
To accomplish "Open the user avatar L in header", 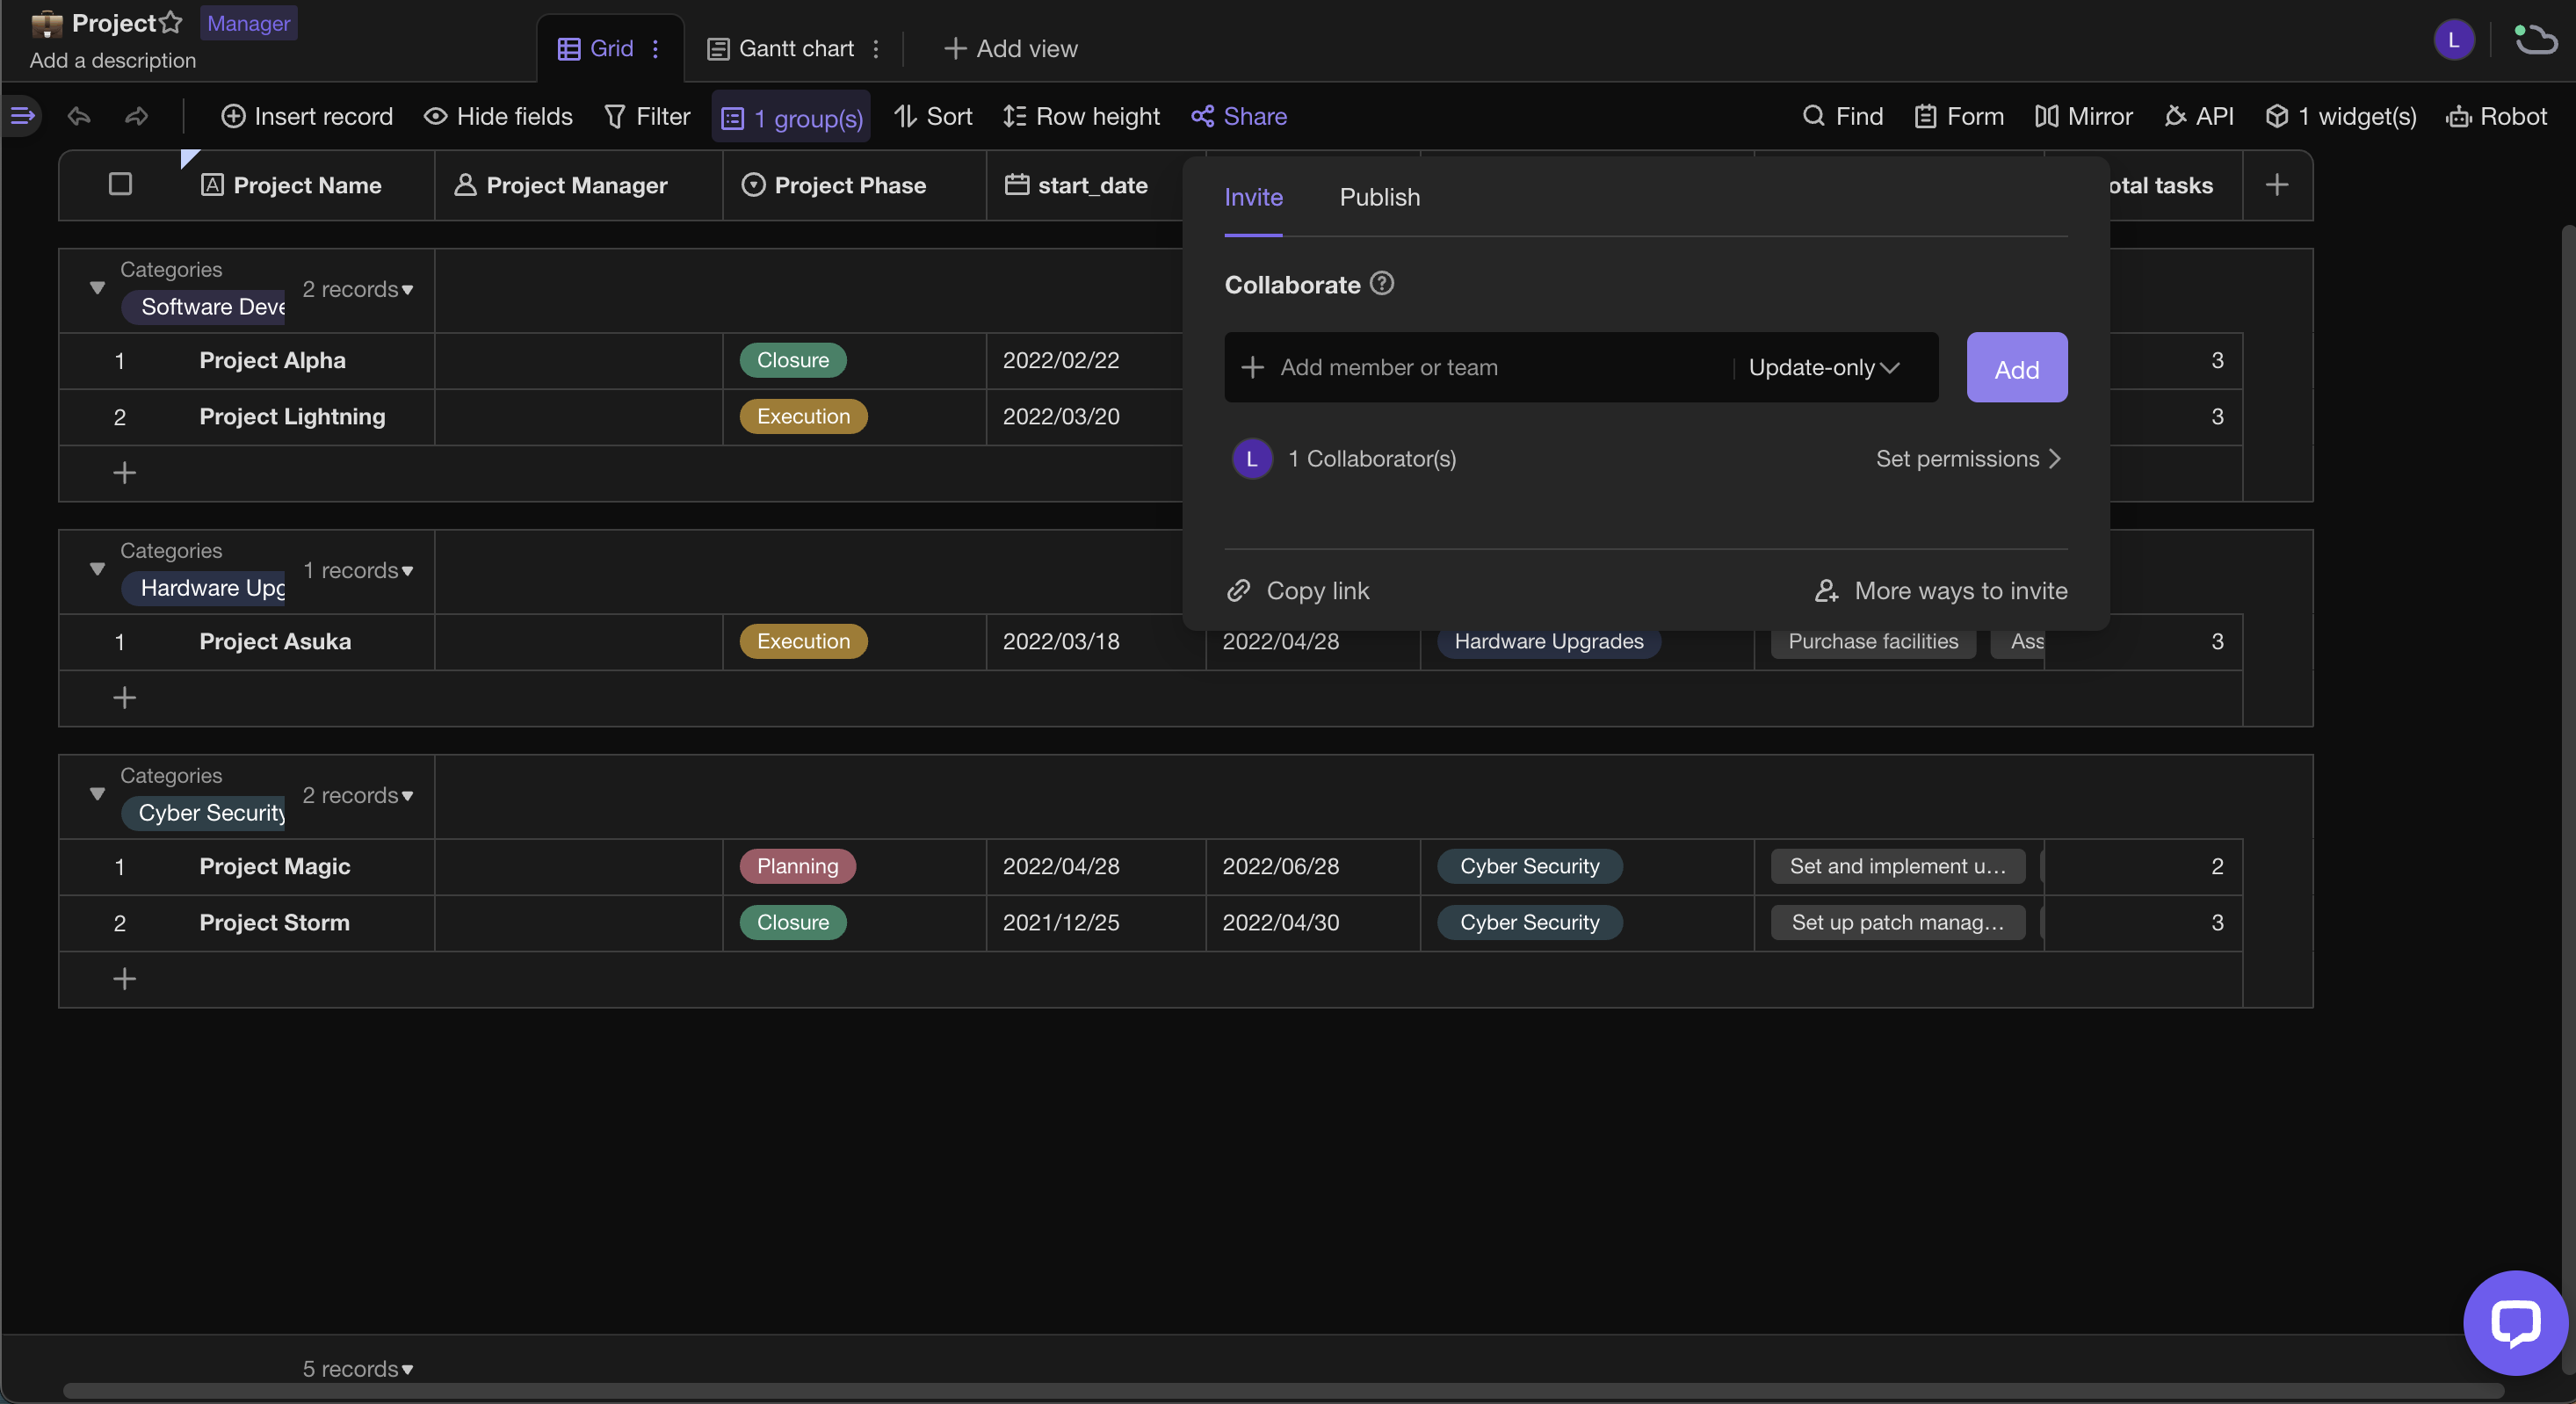I will click(2453, 40).
